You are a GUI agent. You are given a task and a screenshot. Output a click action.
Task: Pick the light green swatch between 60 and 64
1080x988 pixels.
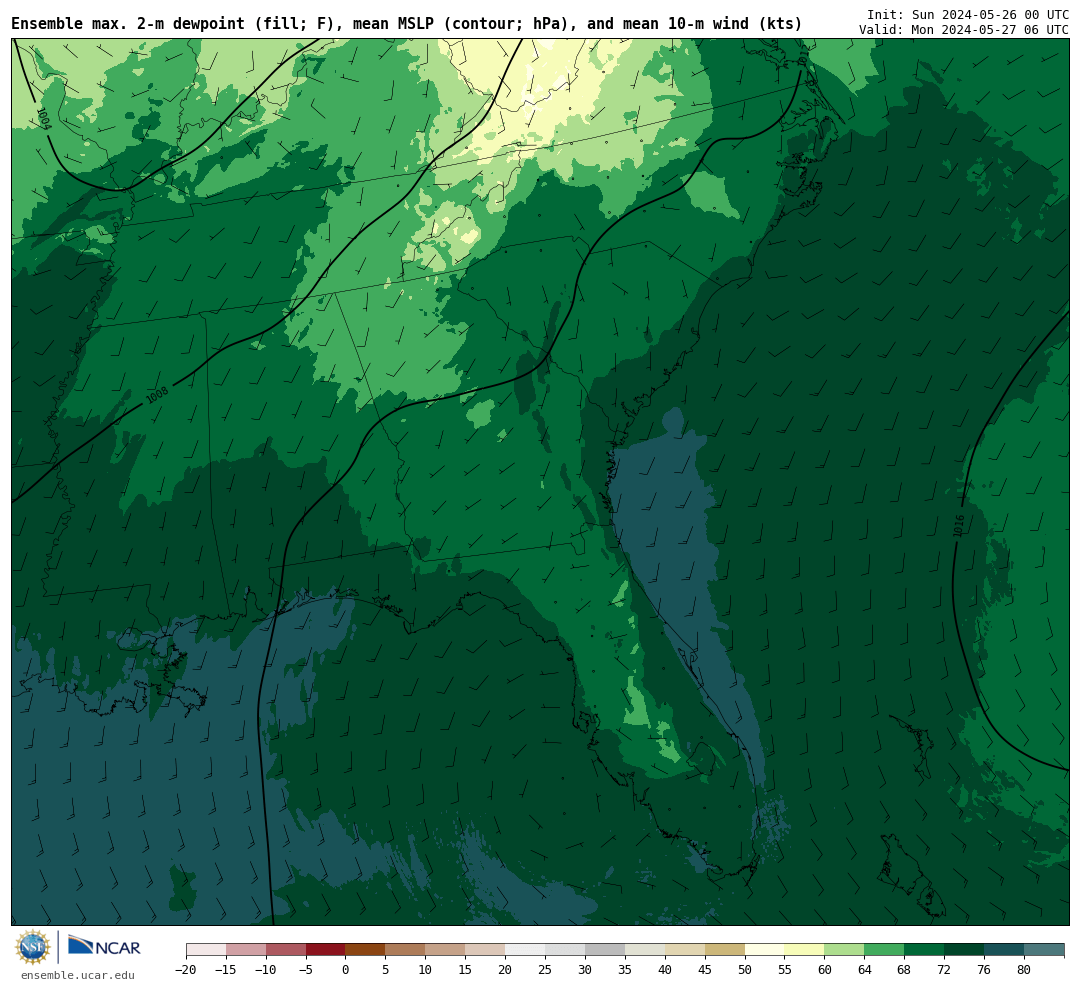click(x=845, y=950)
